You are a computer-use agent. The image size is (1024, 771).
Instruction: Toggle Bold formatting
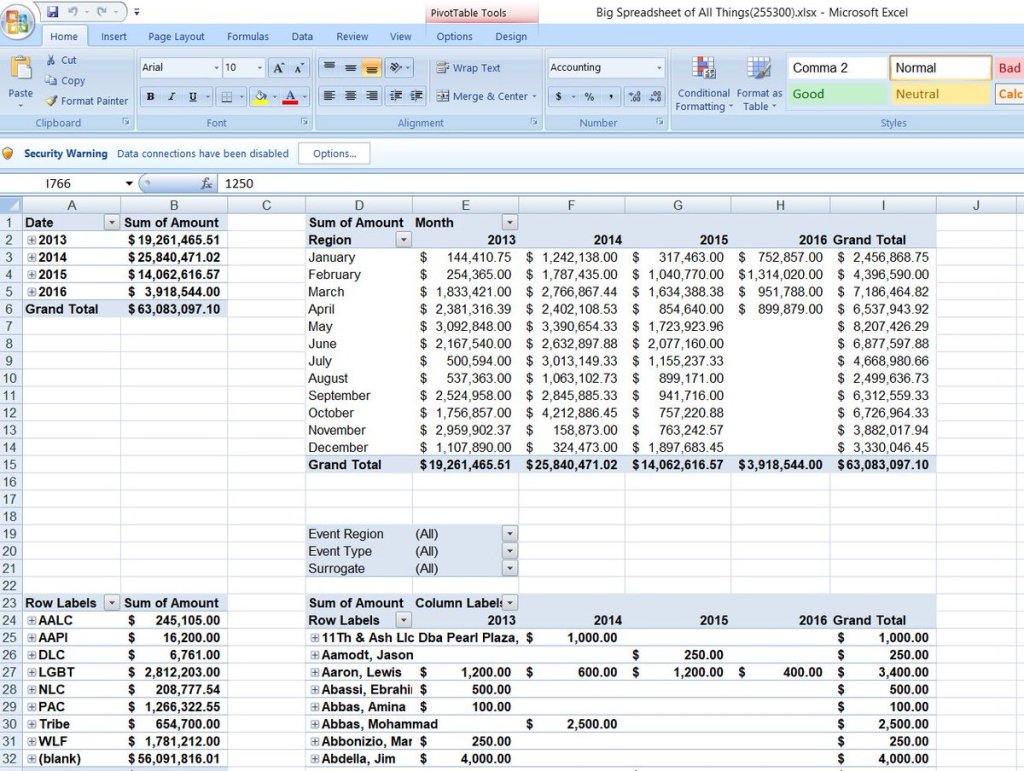tap(150, 97)
